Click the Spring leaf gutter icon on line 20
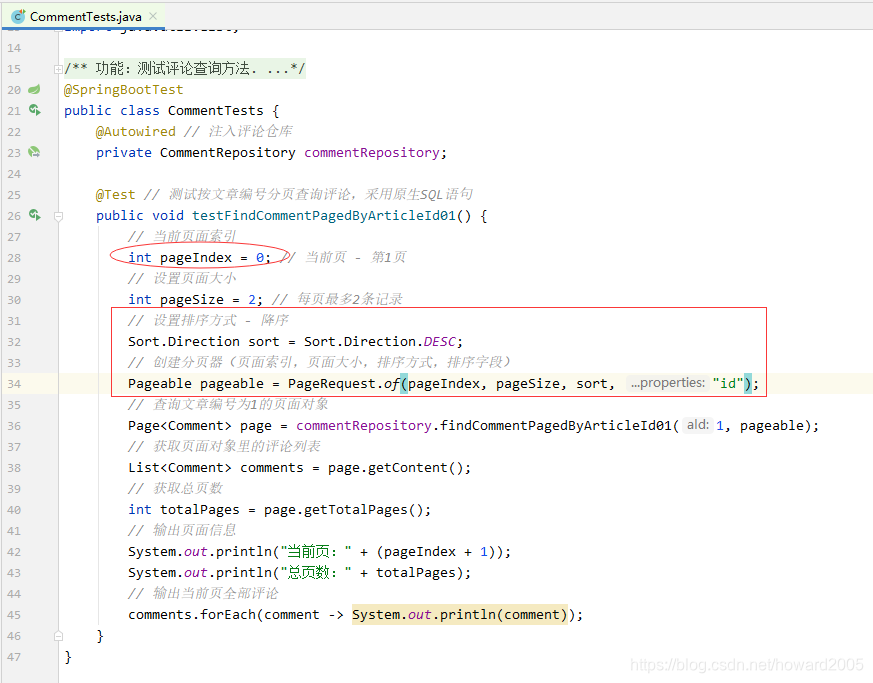 click(35, 89)
